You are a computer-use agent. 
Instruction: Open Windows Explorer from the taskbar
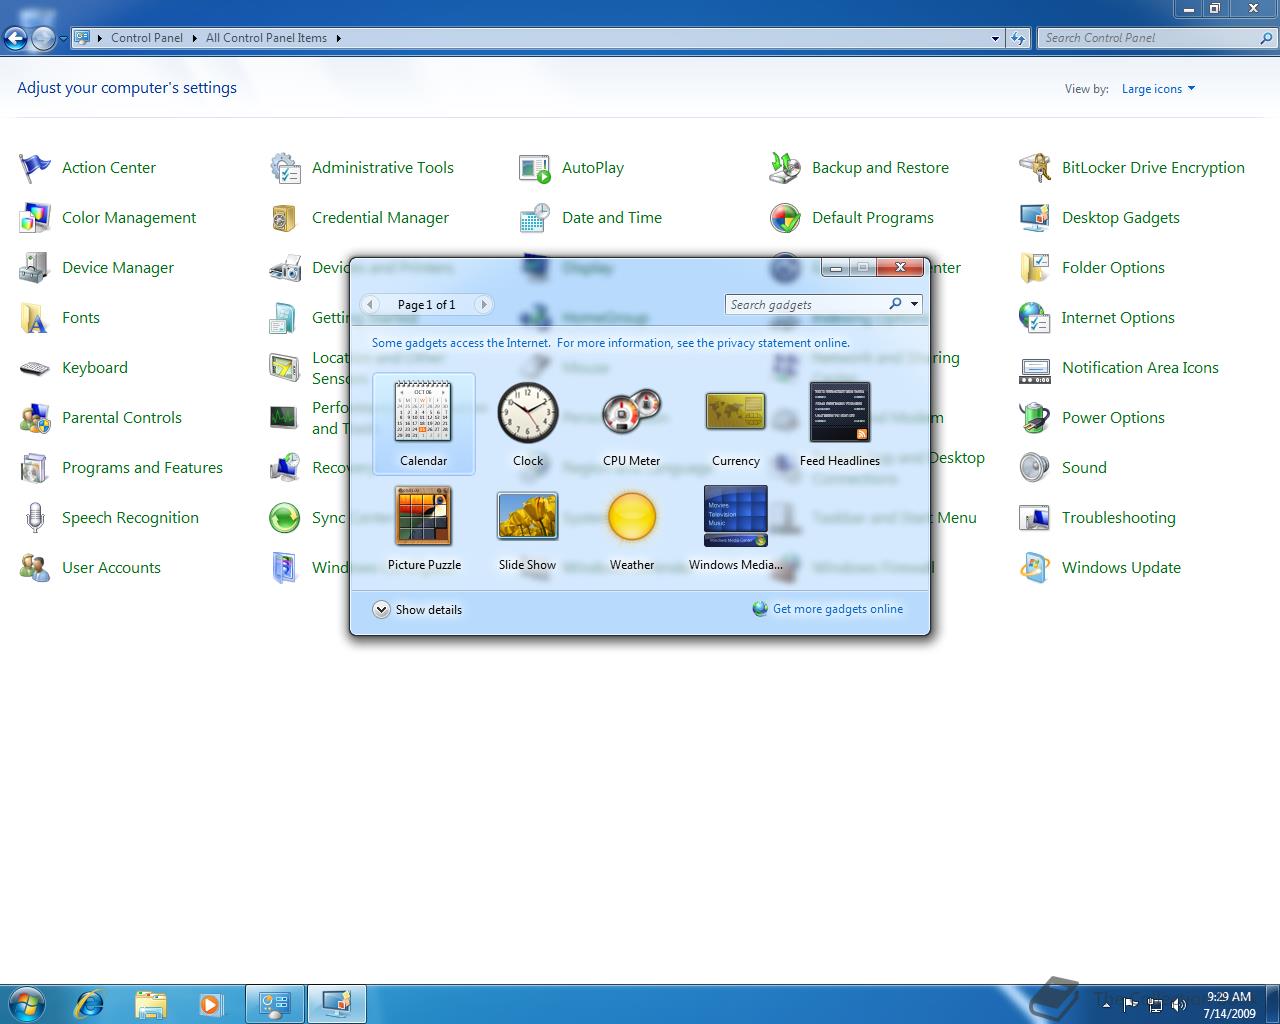coord(150,1003)
